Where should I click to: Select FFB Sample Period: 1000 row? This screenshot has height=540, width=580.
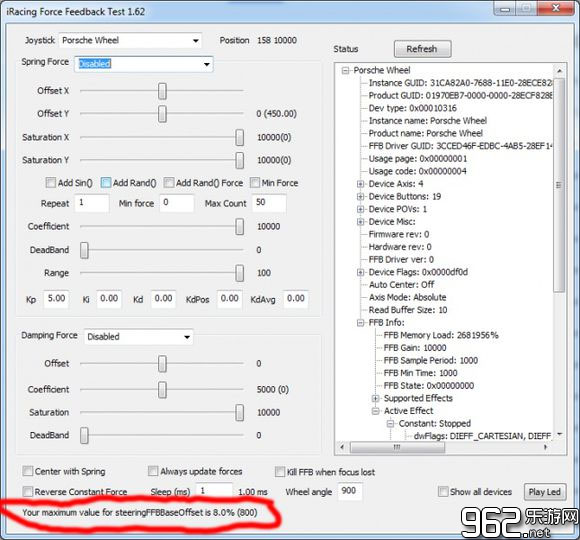pos(431,361)
